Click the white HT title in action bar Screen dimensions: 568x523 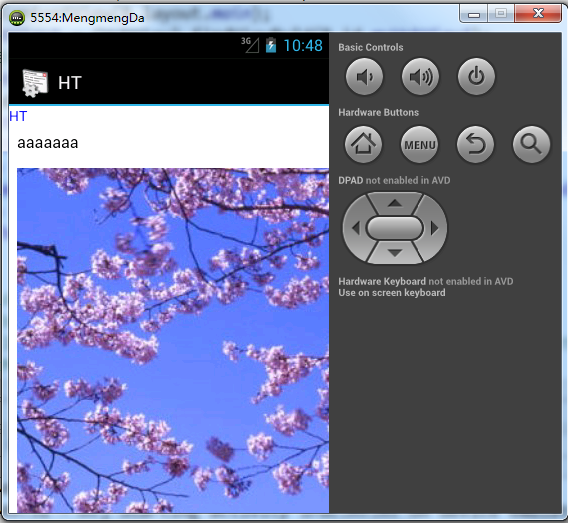70,83
